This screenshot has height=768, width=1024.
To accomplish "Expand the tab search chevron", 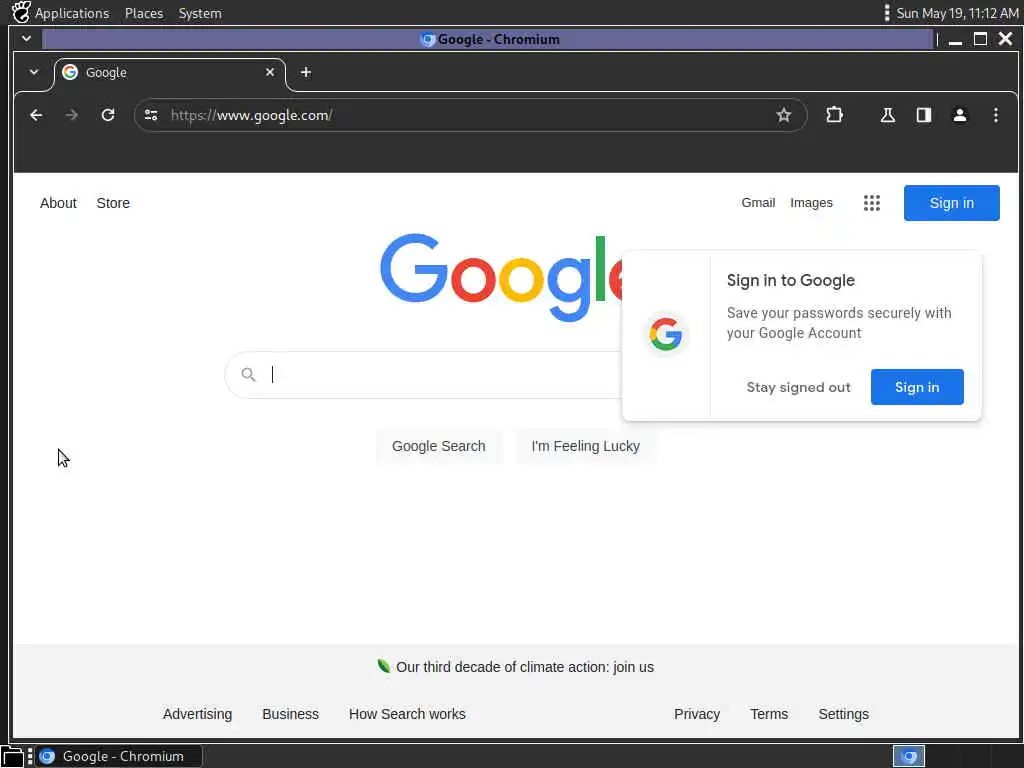I will (x=34, y=72).
